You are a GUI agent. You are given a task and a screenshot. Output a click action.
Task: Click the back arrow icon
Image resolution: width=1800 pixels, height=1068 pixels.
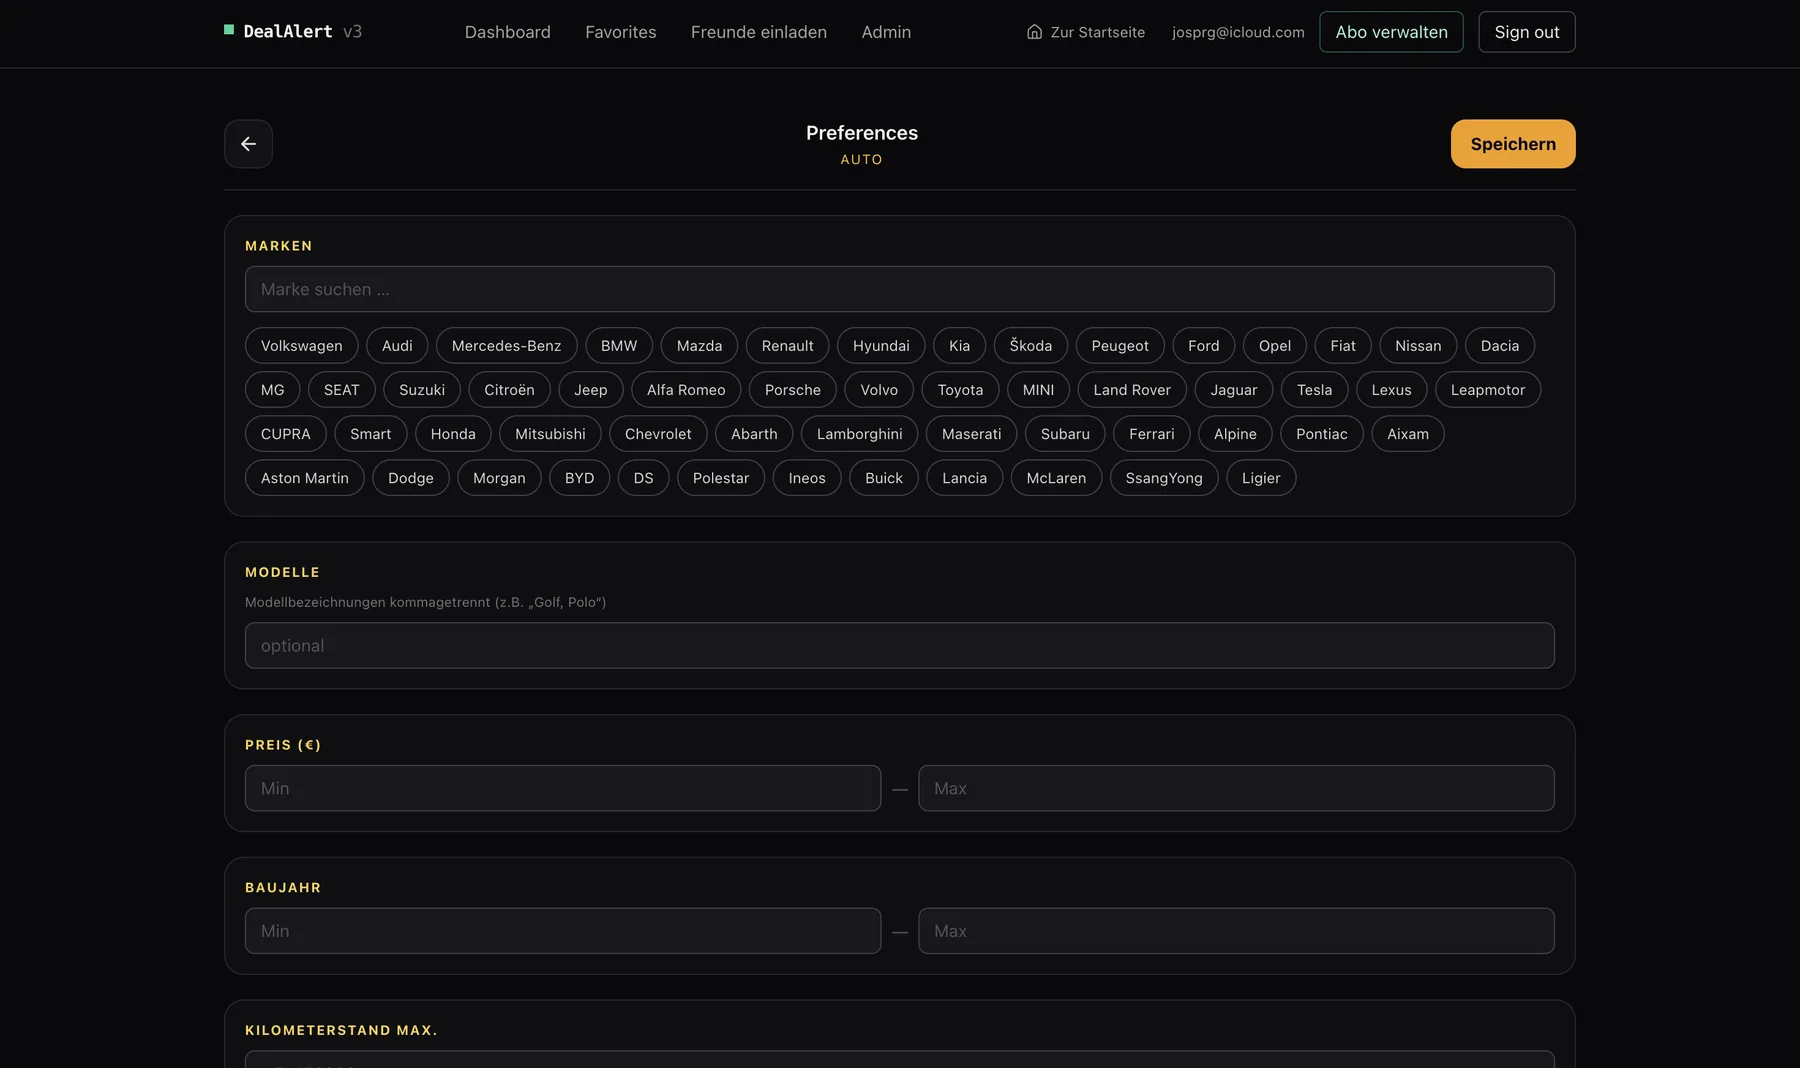(x=248, y=144)
